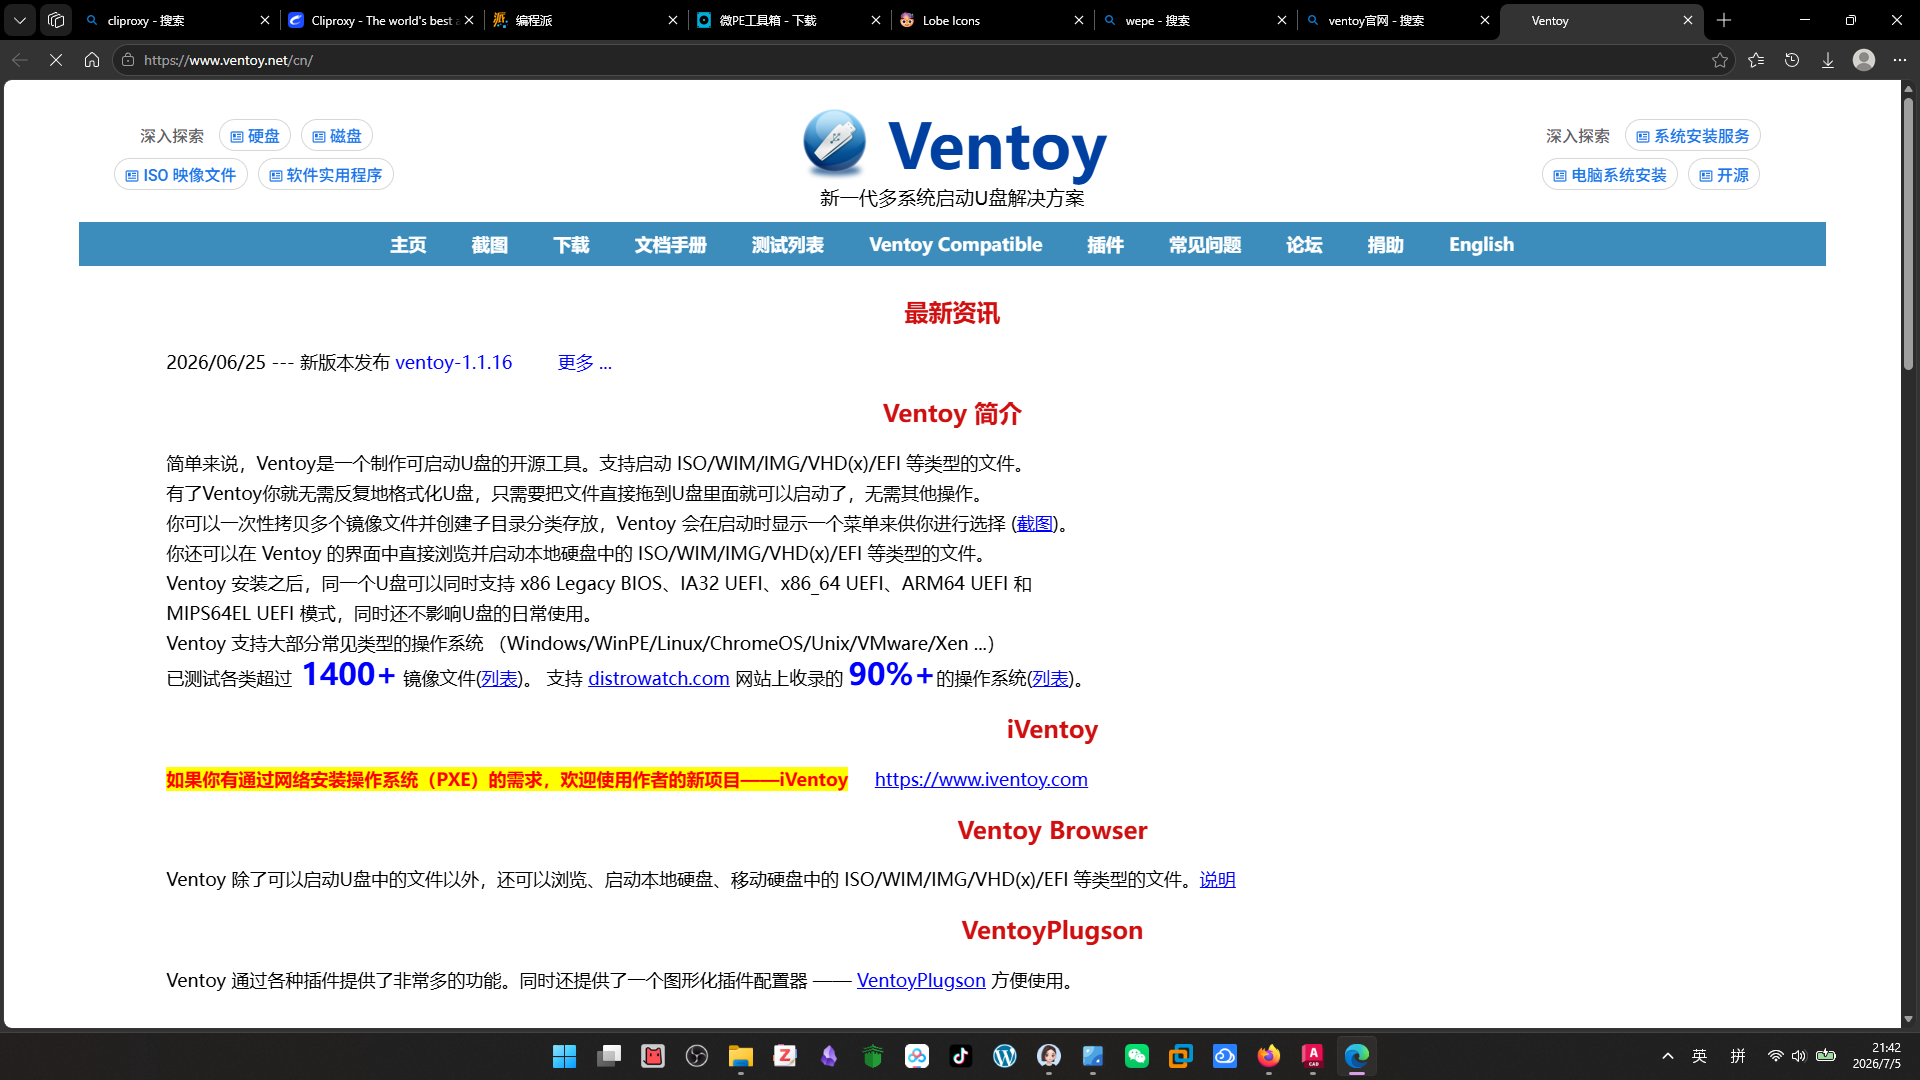Open File Explorer from the taskbar

[x=741, y=1056]
